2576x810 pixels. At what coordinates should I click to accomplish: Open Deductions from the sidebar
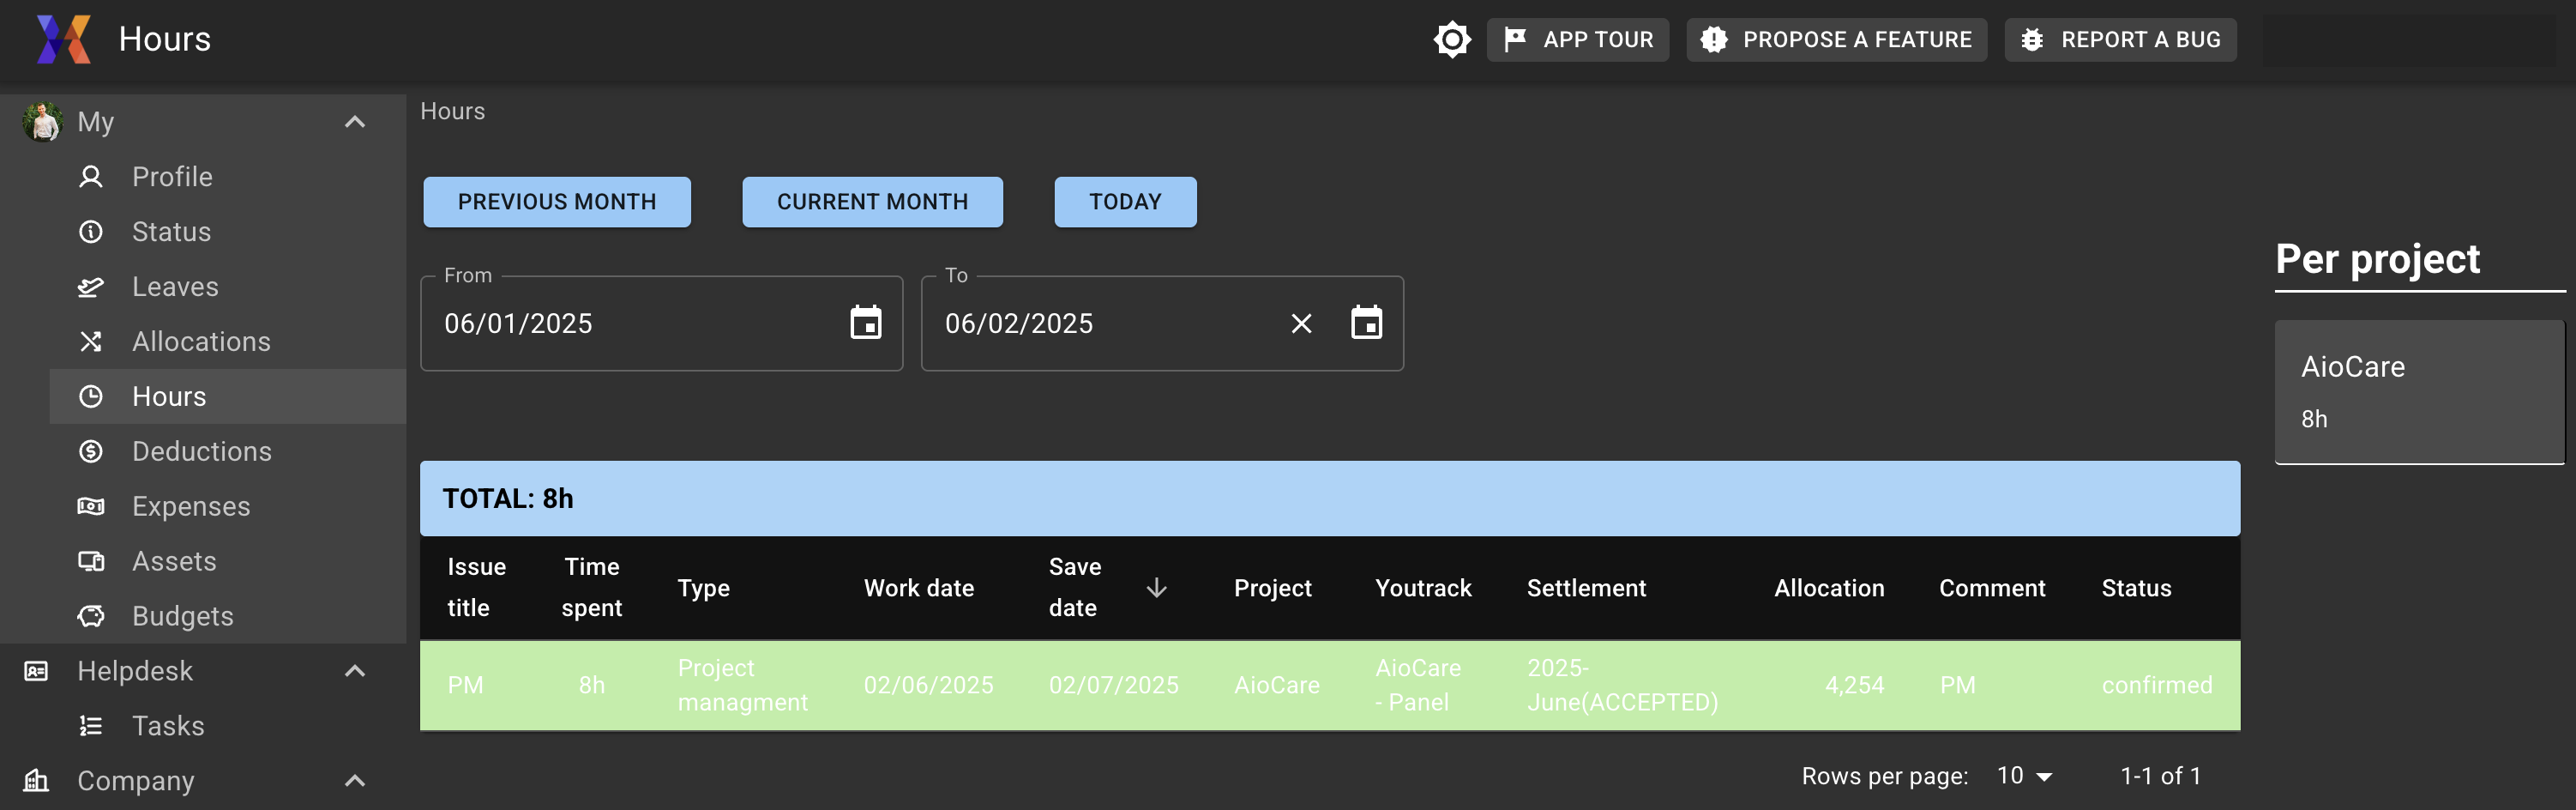[x=201, y=451]
